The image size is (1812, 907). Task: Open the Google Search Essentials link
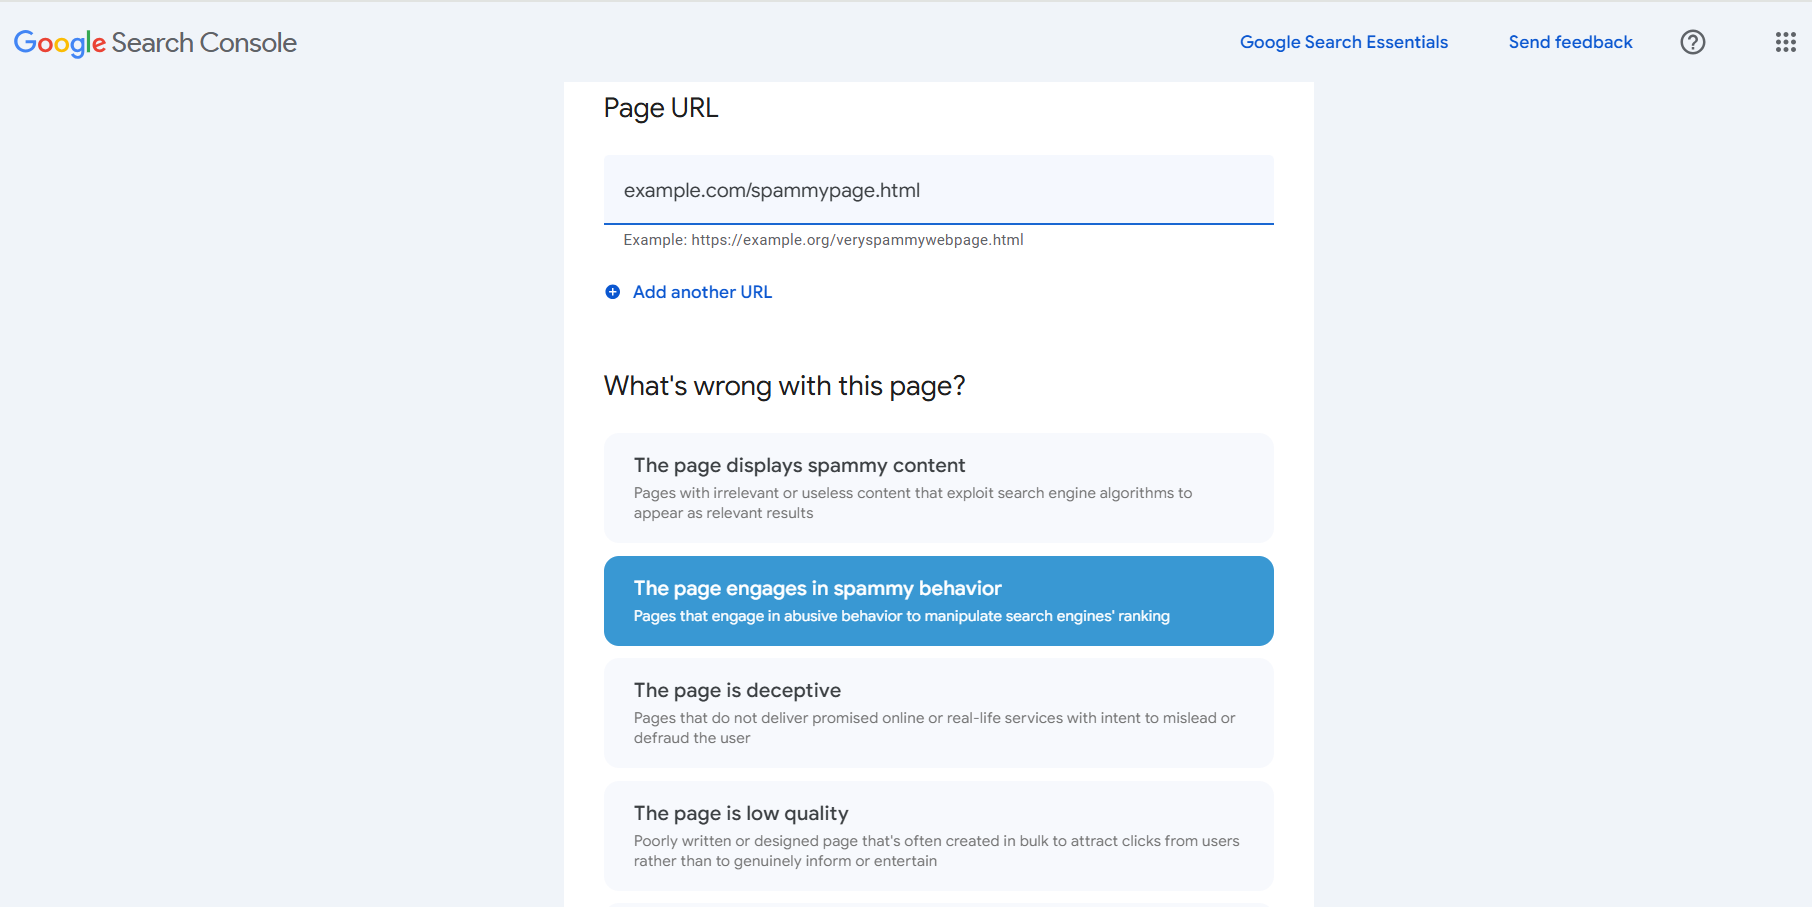click(x=1343, y=42)
